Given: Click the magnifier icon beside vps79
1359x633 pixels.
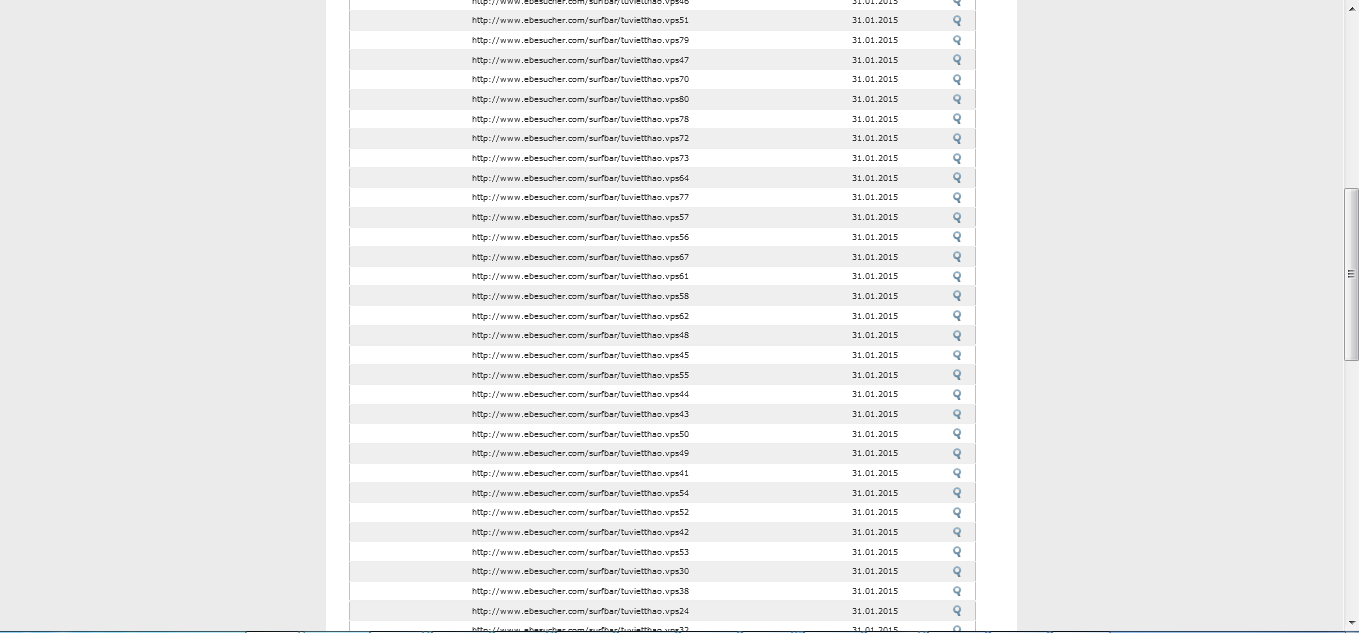Looking at the screenshot, I should (957, 41).
